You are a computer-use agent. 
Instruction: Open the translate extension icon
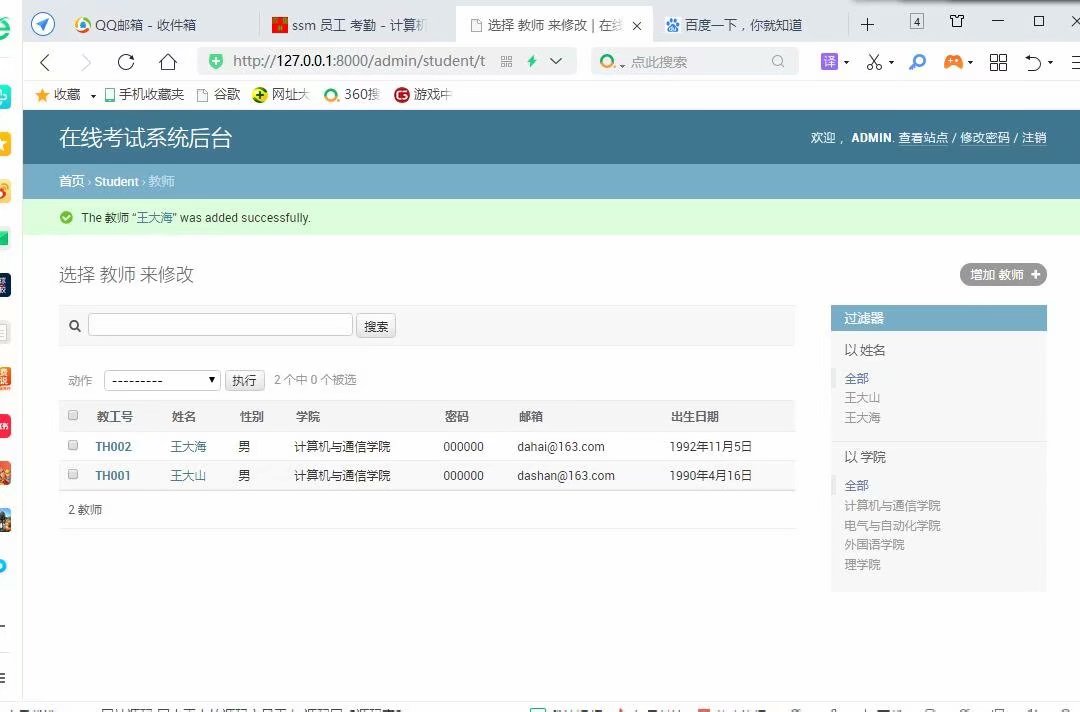[829, 62]
